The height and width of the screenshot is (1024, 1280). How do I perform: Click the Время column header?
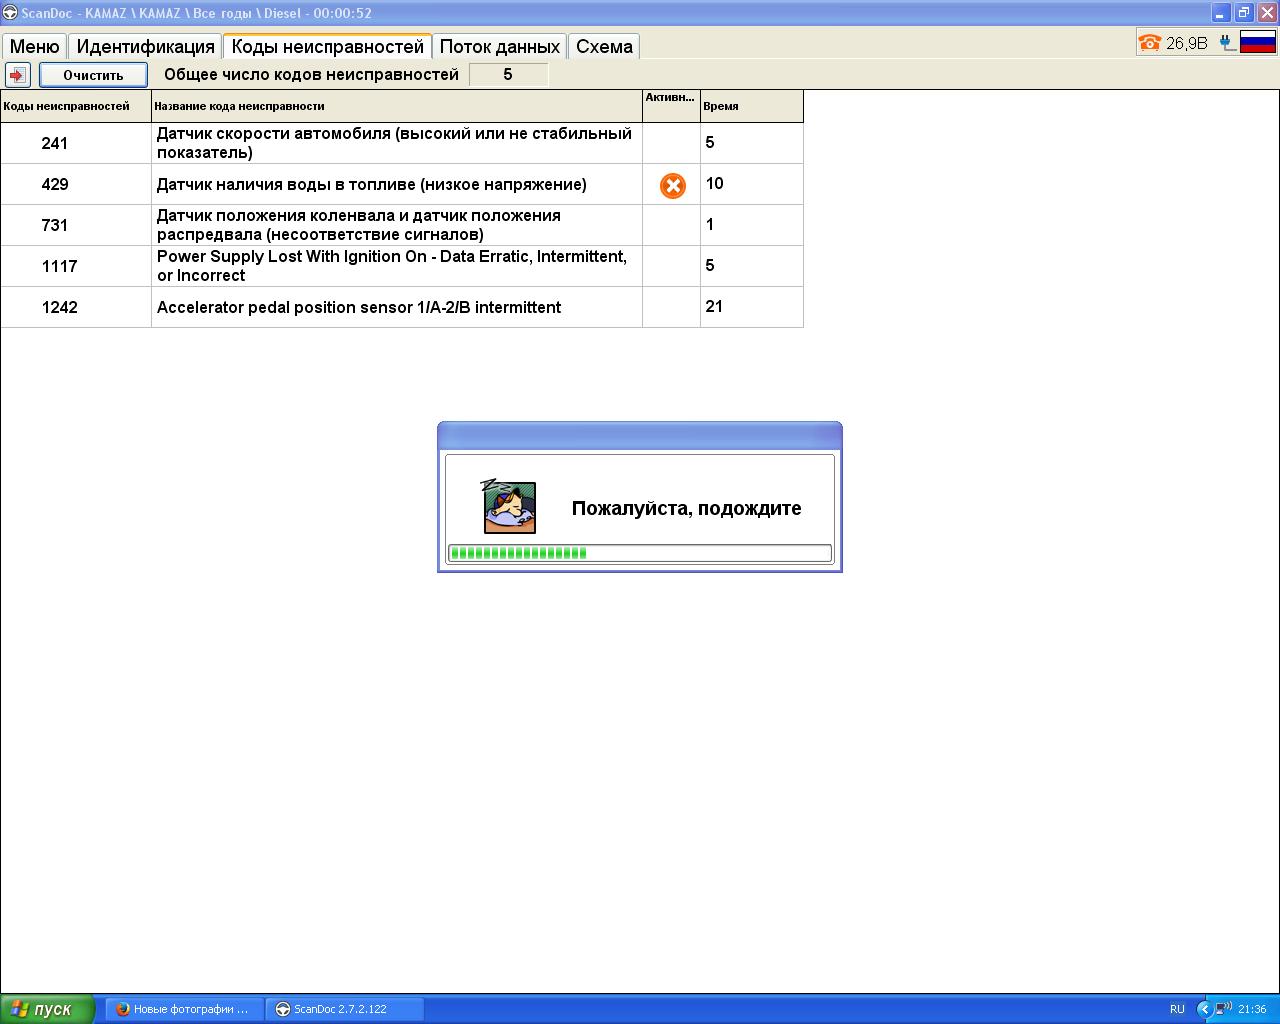(752, 106)
